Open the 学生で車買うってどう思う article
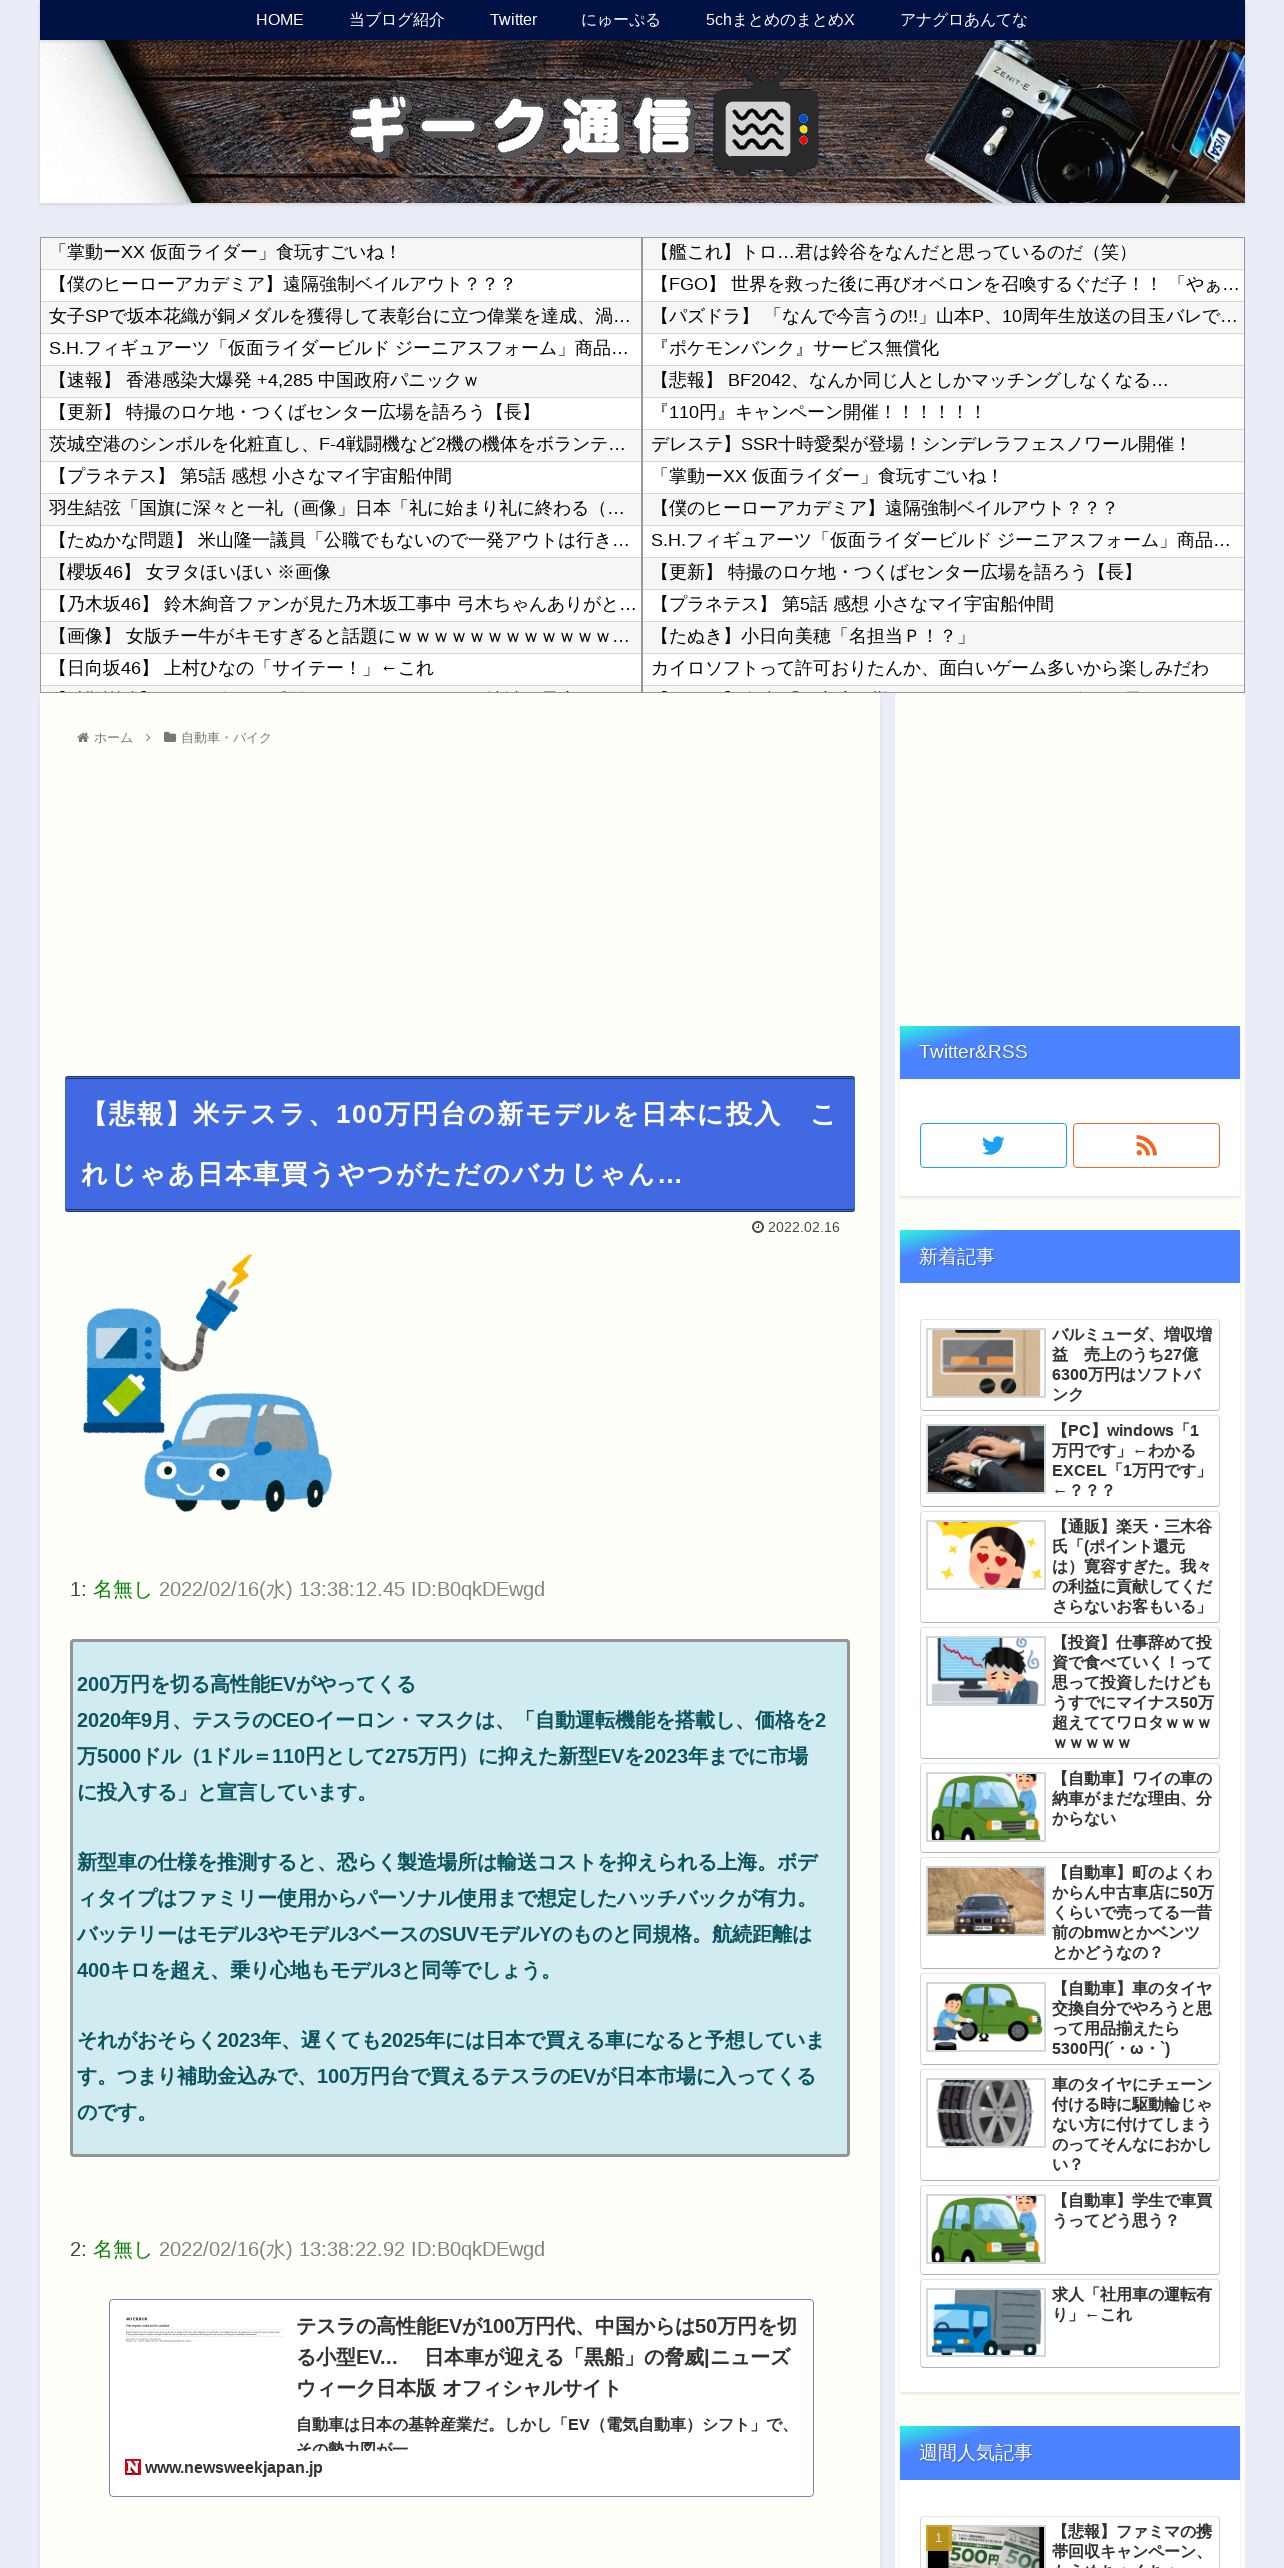1284x2568 pixels. tap(1070, 2230)
